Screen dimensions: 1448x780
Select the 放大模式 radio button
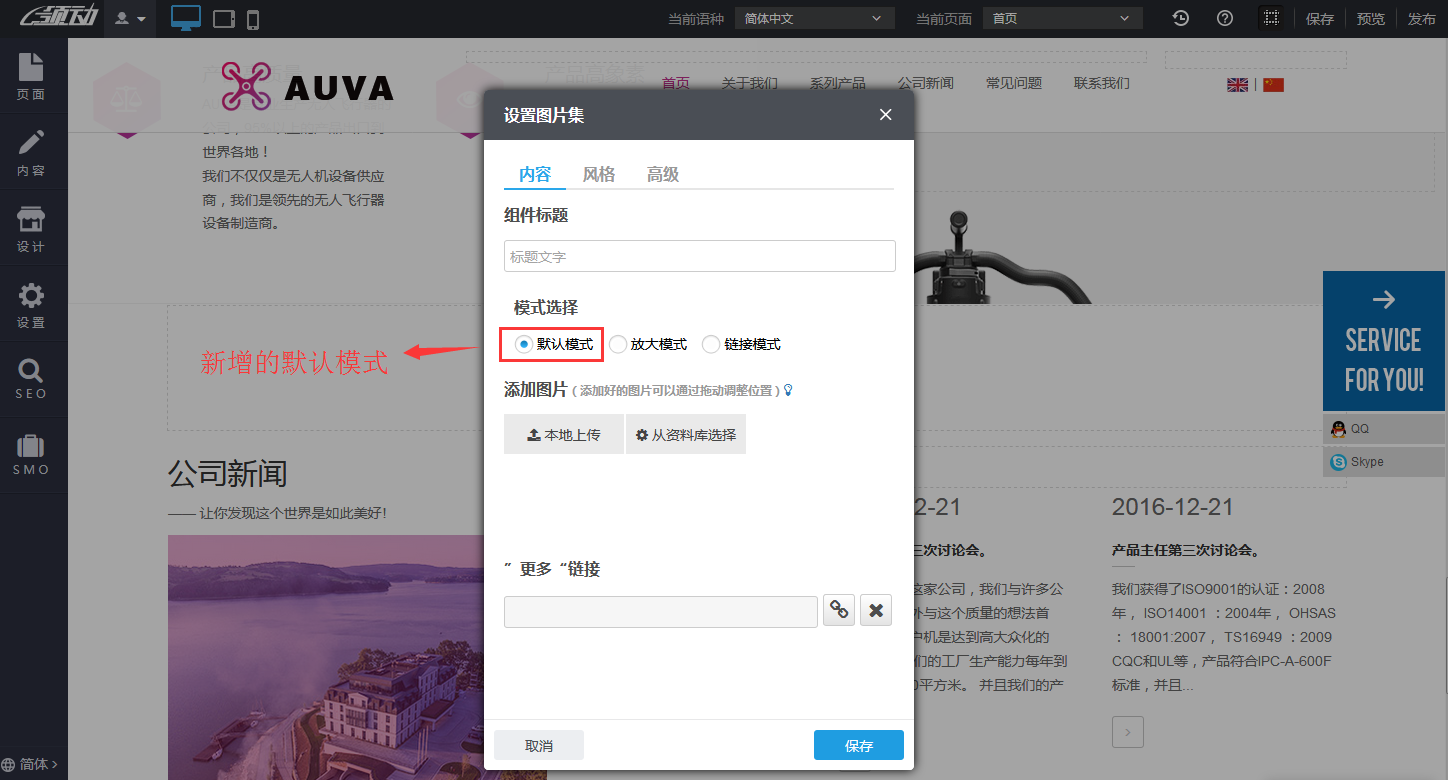618,344
